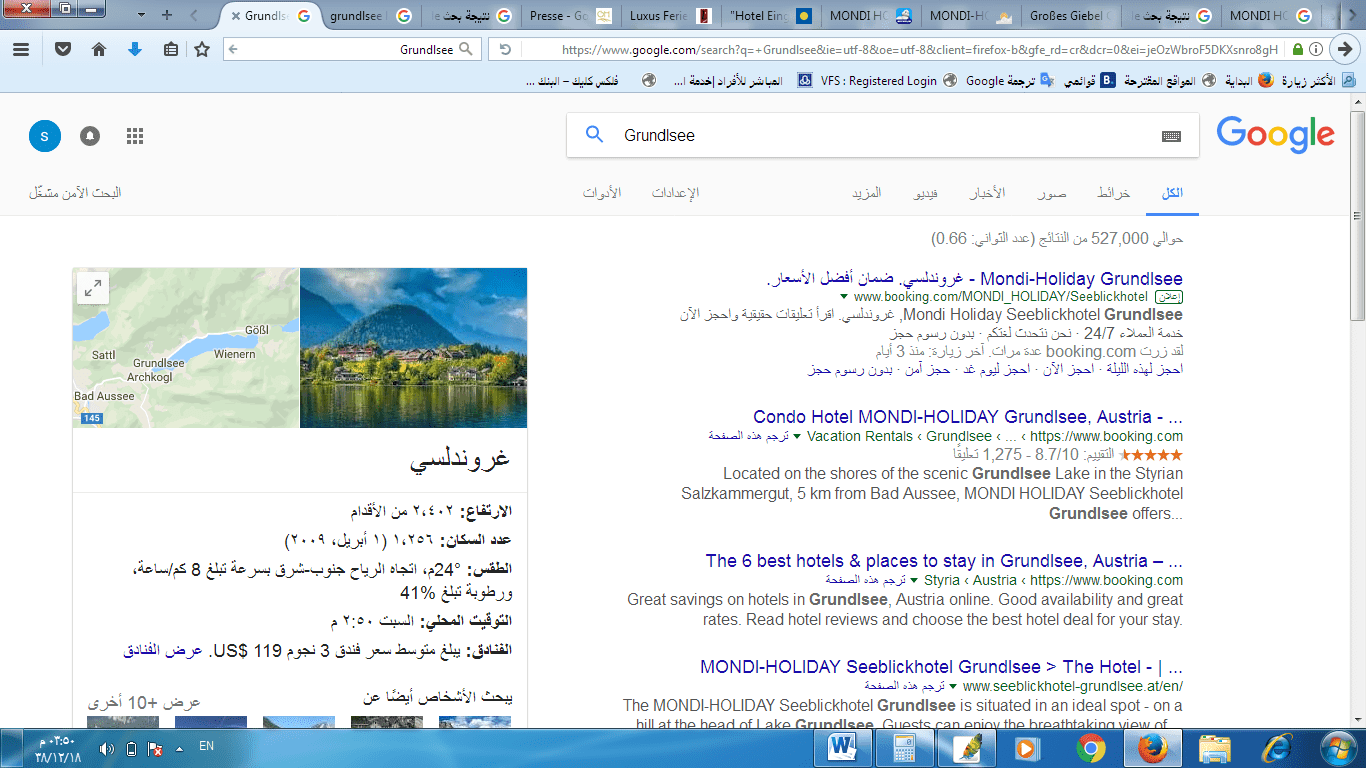Click the green padlock security icon
The height and width of the screenshot is (768, 1366).
click(x=1297, y=49)
